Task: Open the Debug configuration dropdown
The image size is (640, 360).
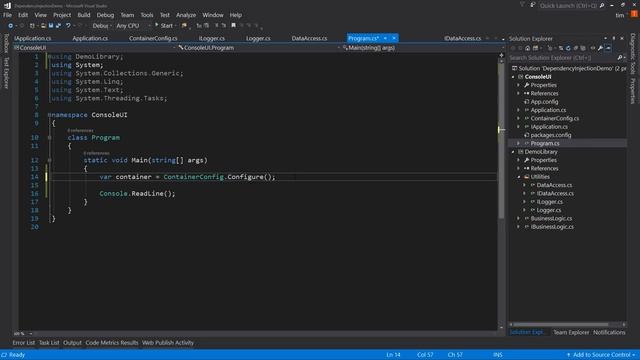Action: pos(101,25)
